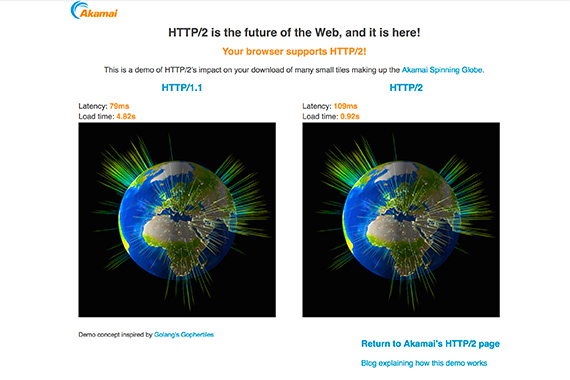Click the 4.82s load time value
Viewport: 570px width, 380px height.
tap(126, 116)
